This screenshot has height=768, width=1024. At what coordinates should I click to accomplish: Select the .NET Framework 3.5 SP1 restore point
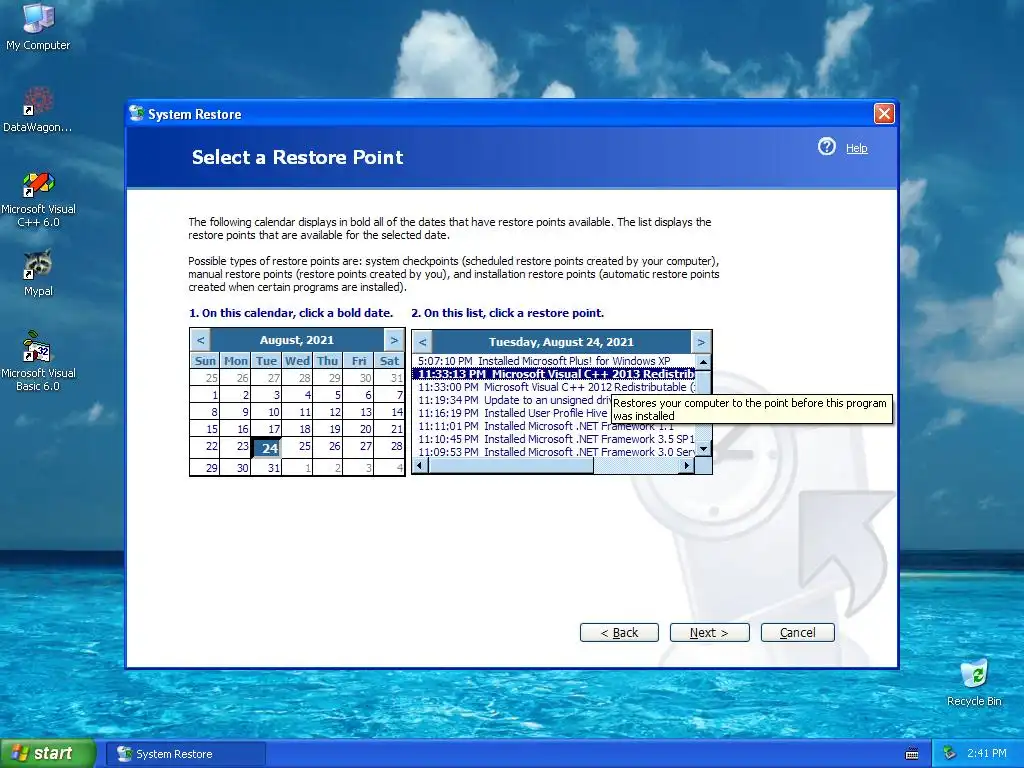(x=554, y=440)
